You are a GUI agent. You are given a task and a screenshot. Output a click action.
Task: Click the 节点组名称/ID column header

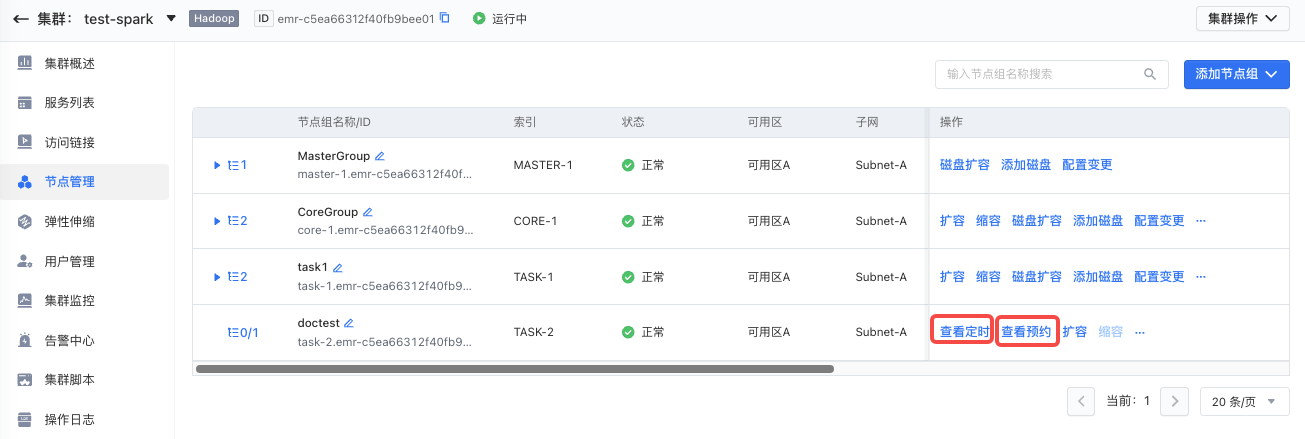(335, 122)
